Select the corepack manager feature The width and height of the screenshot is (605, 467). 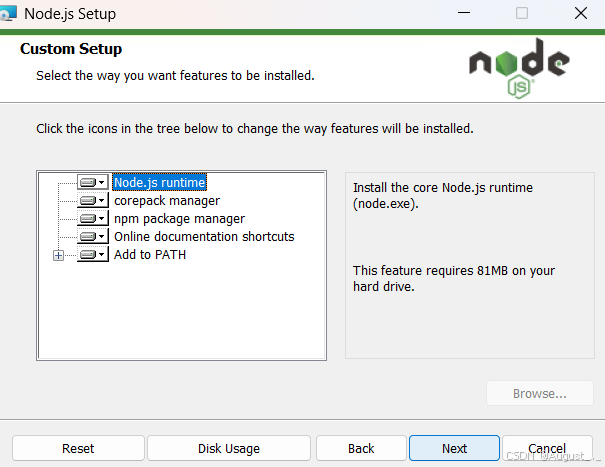click(x=167, y=201)
